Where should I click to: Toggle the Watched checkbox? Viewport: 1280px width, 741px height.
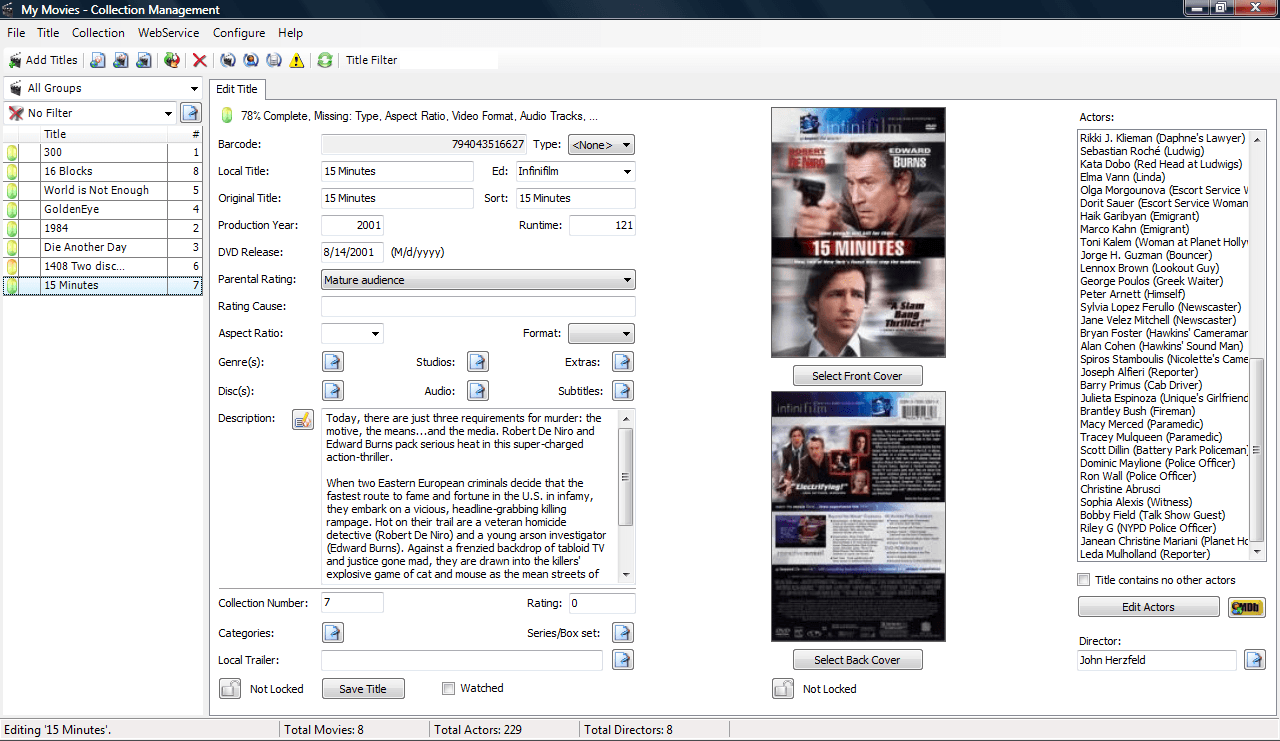point(449,688)
